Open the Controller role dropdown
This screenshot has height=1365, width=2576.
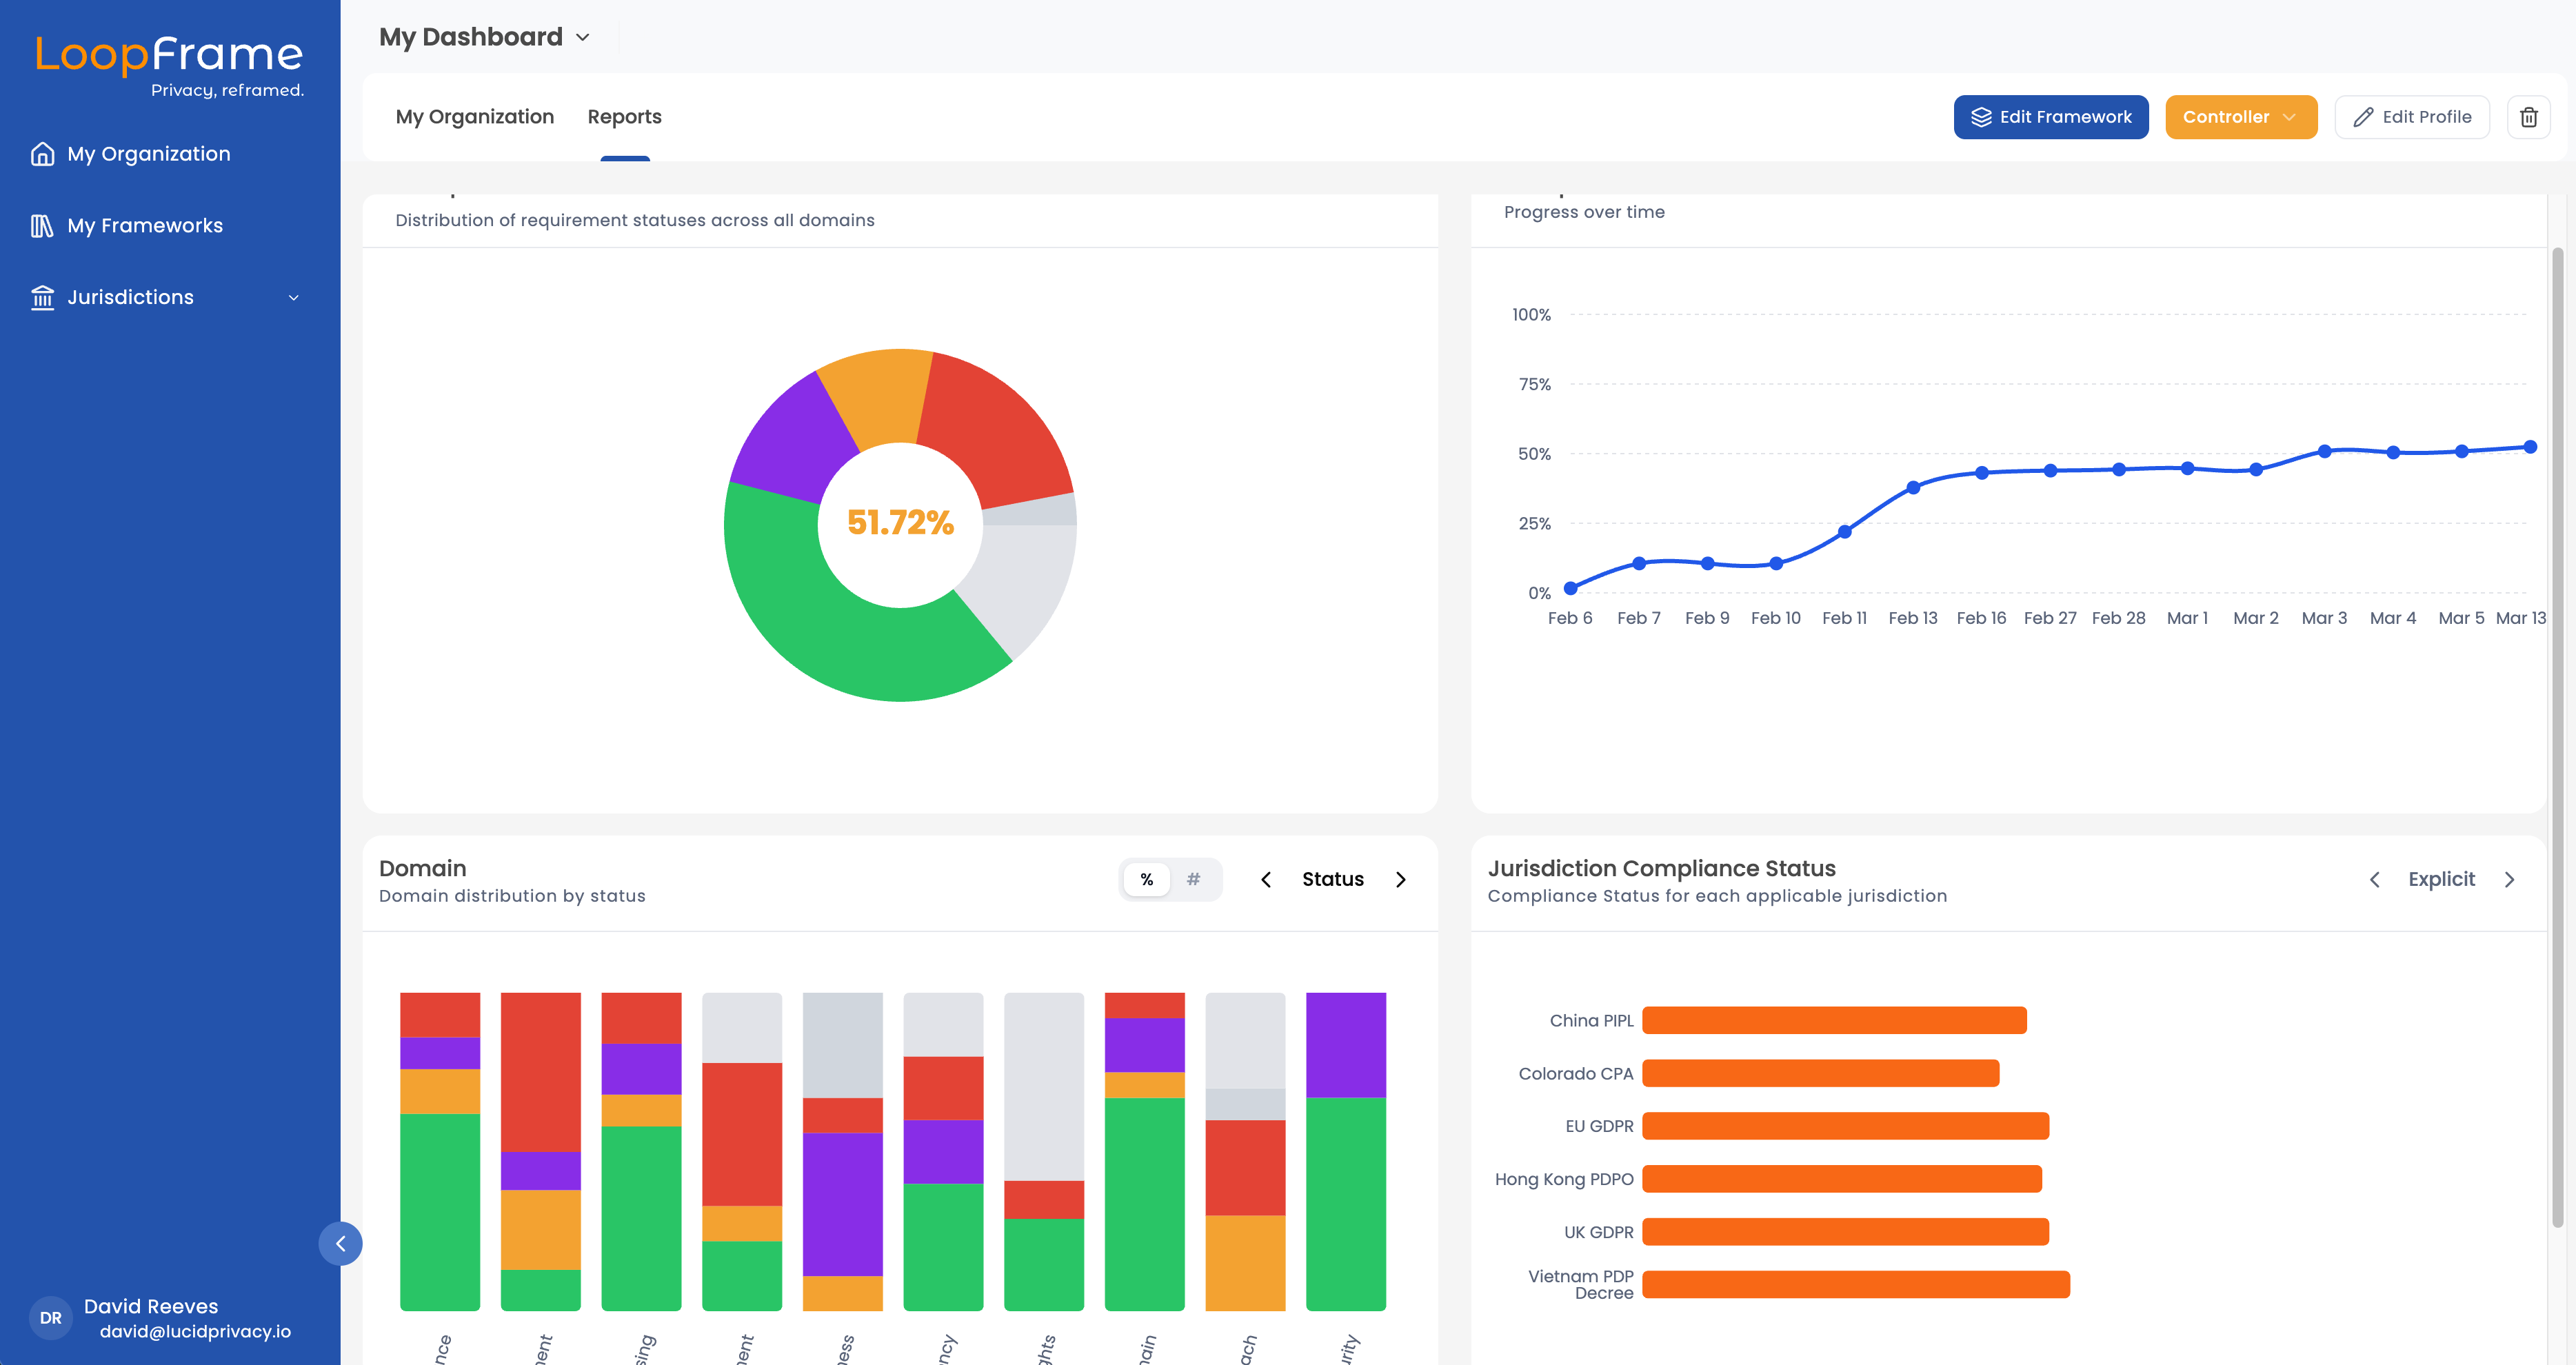point(2241,117)
